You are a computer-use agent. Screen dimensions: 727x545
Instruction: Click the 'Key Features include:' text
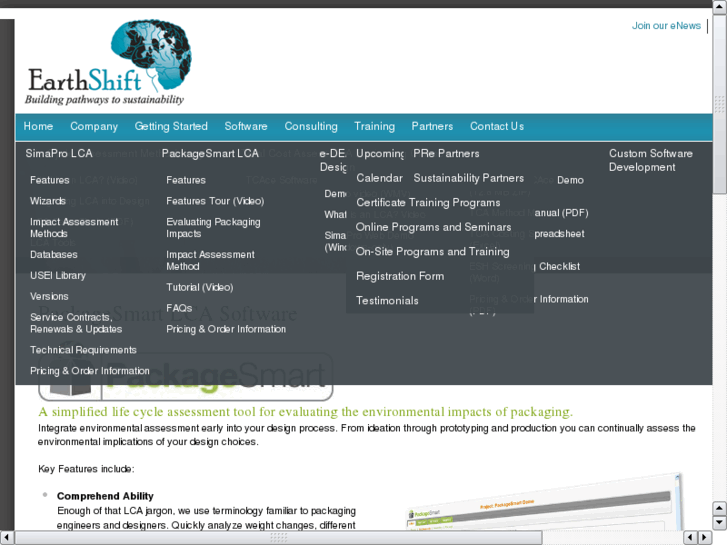(86, 469)
